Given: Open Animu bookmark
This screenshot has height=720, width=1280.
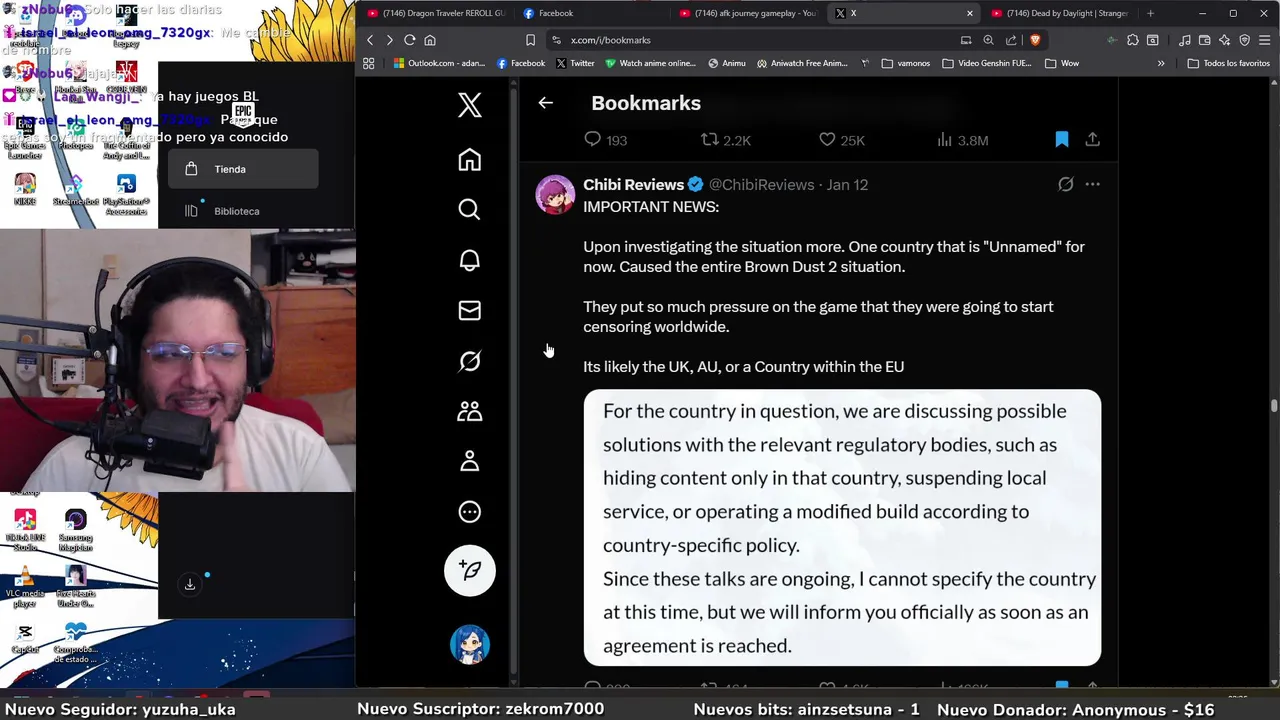Looking at the screenshot, I should click(x=727, y=63).
